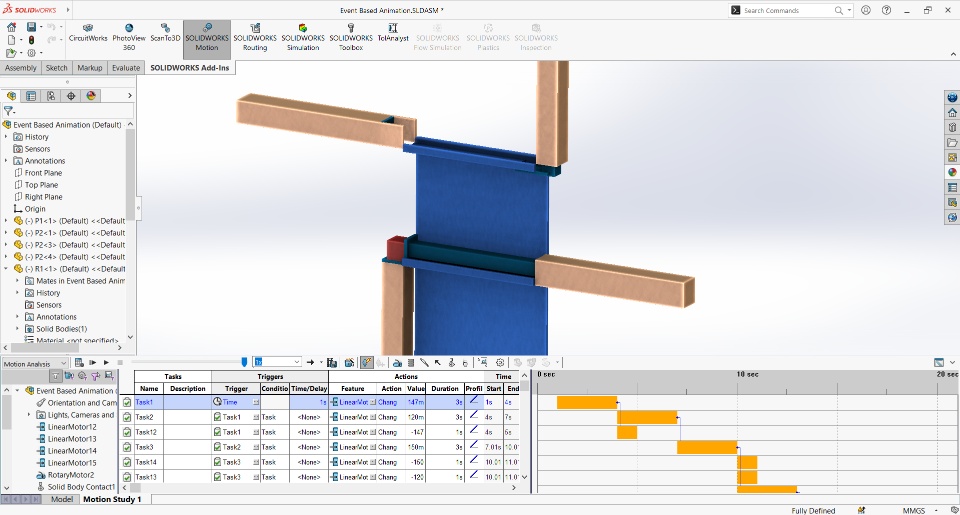The image size is (960, 515).
Task: Uncheck the Task3 row enable checkbox
Action: pos(127,447)
